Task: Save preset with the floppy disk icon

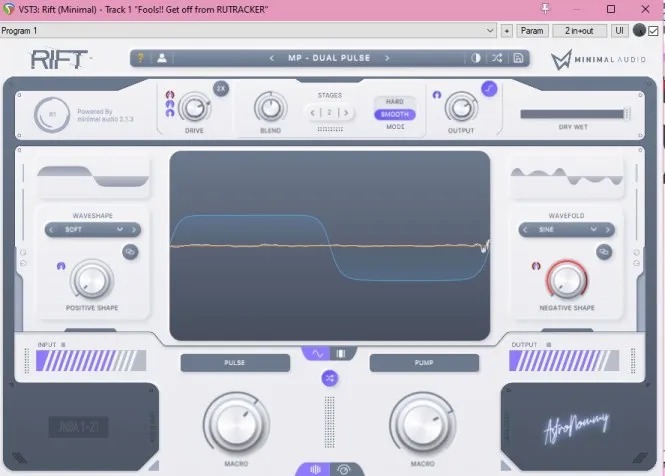Action: tap(518, 58)
